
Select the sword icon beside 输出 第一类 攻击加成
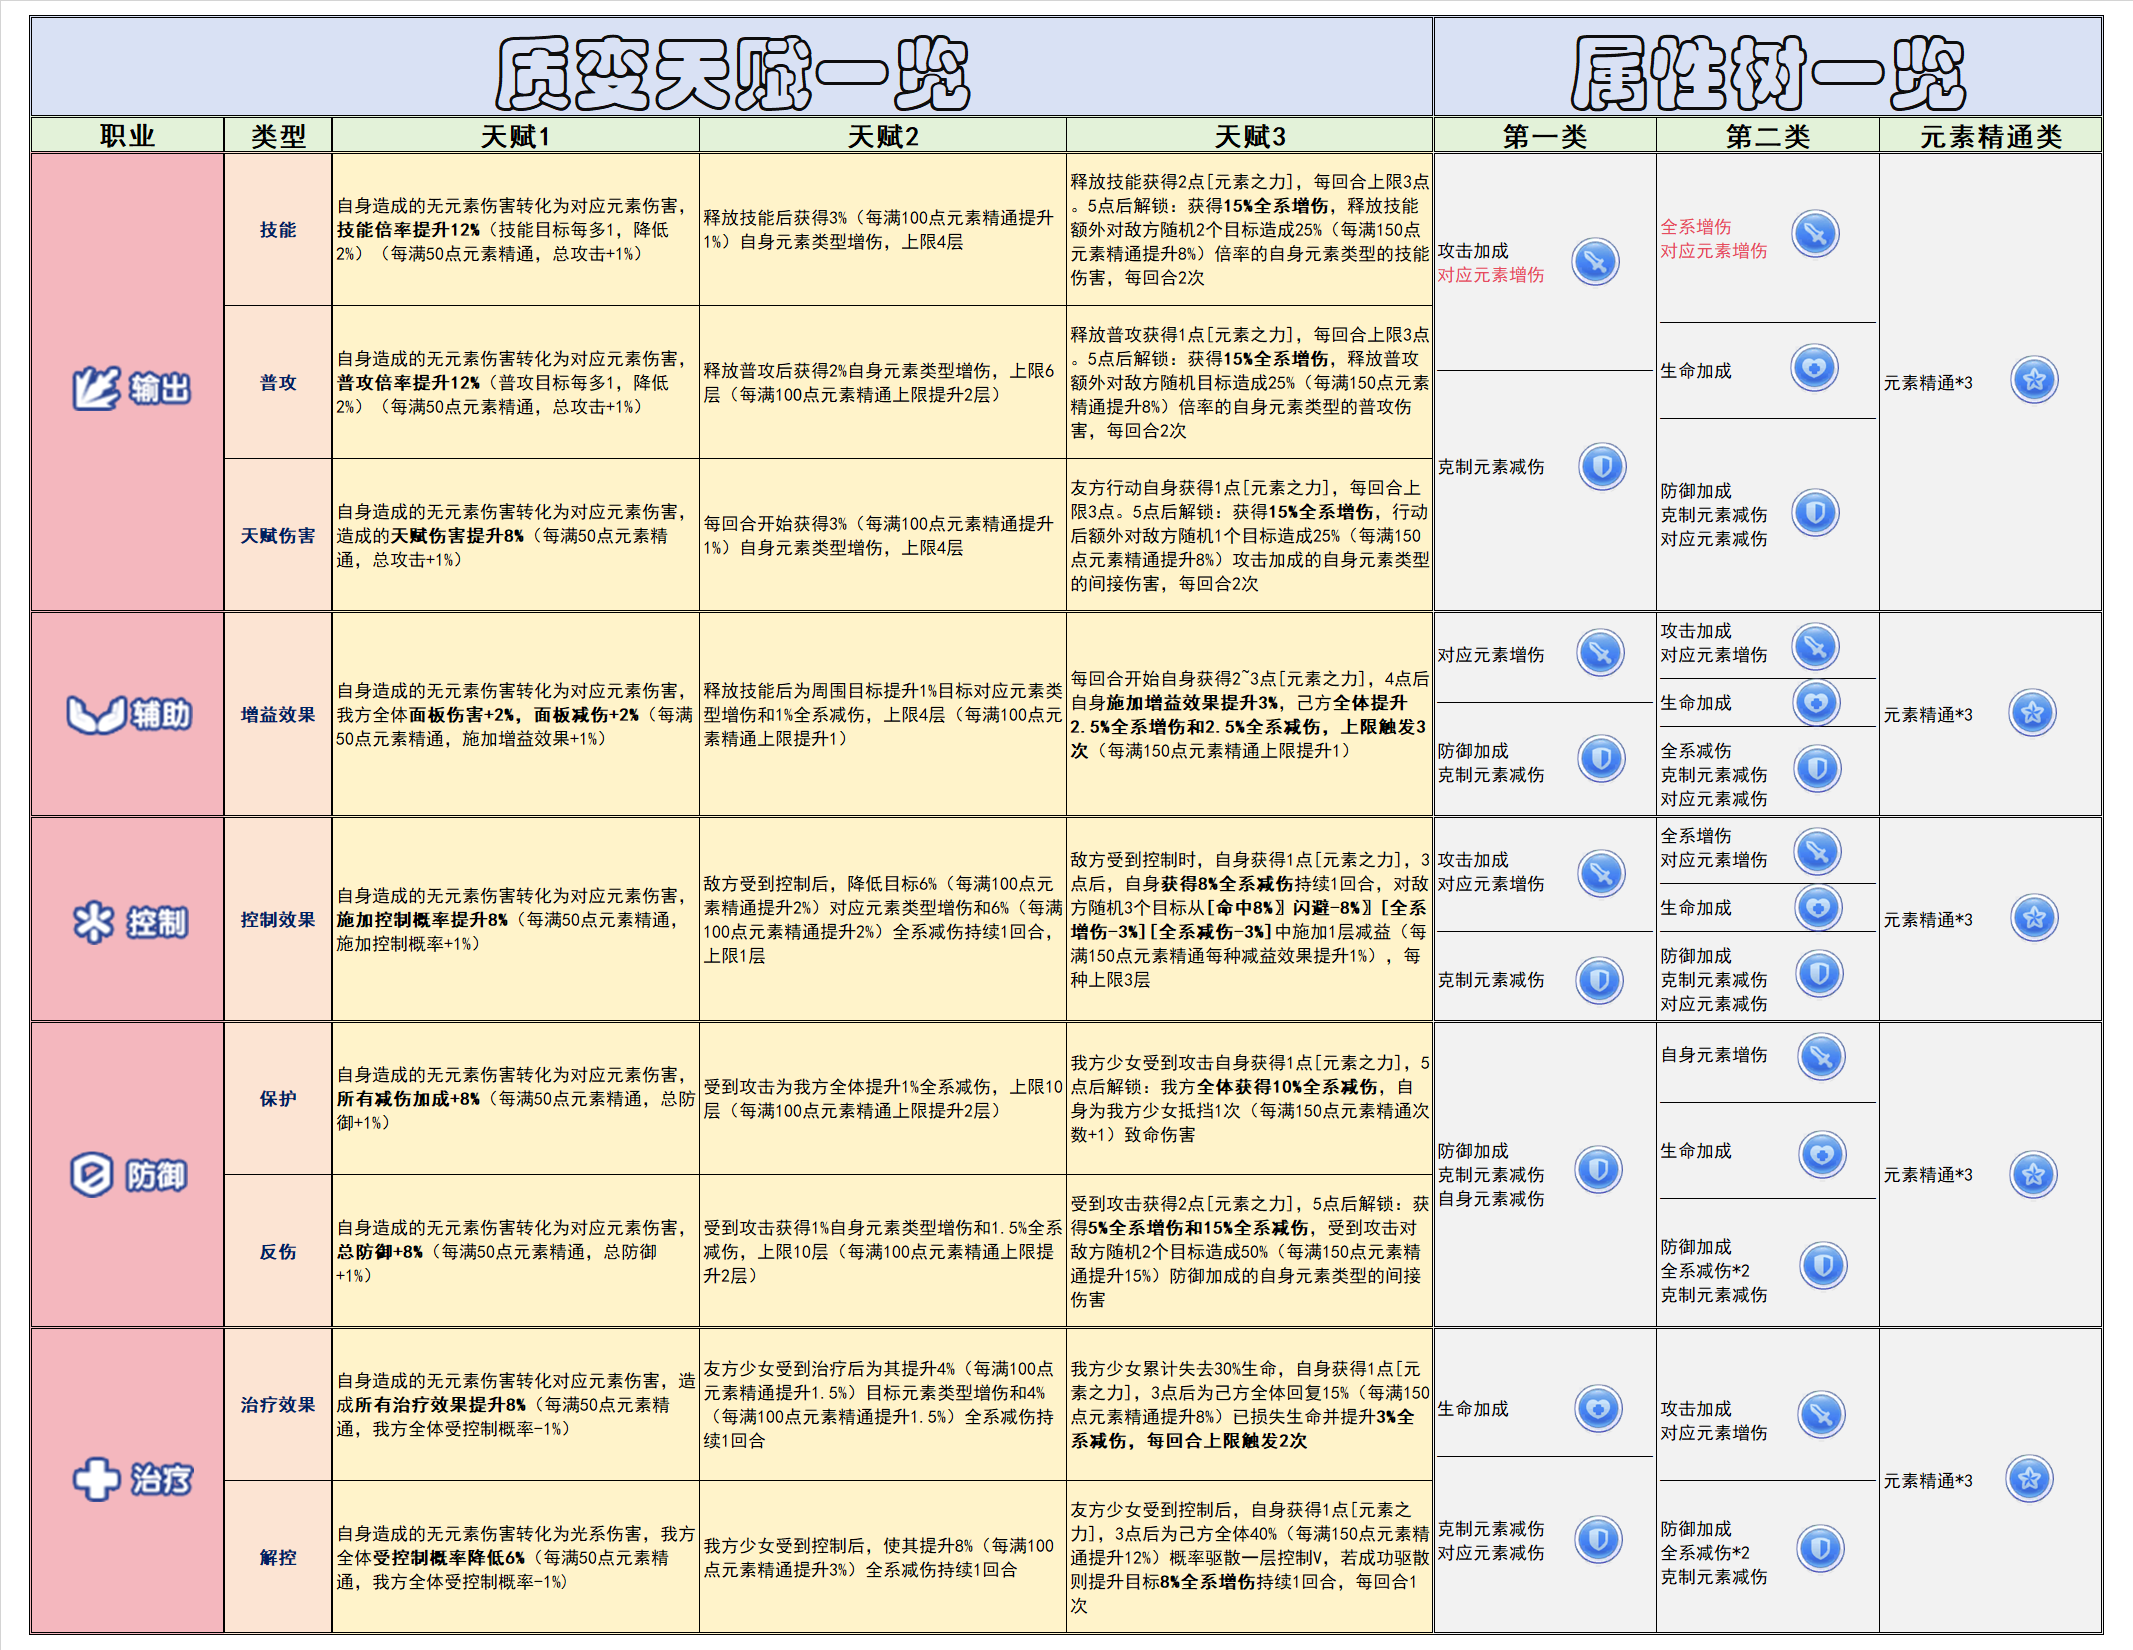click(x=1596, y=262)
